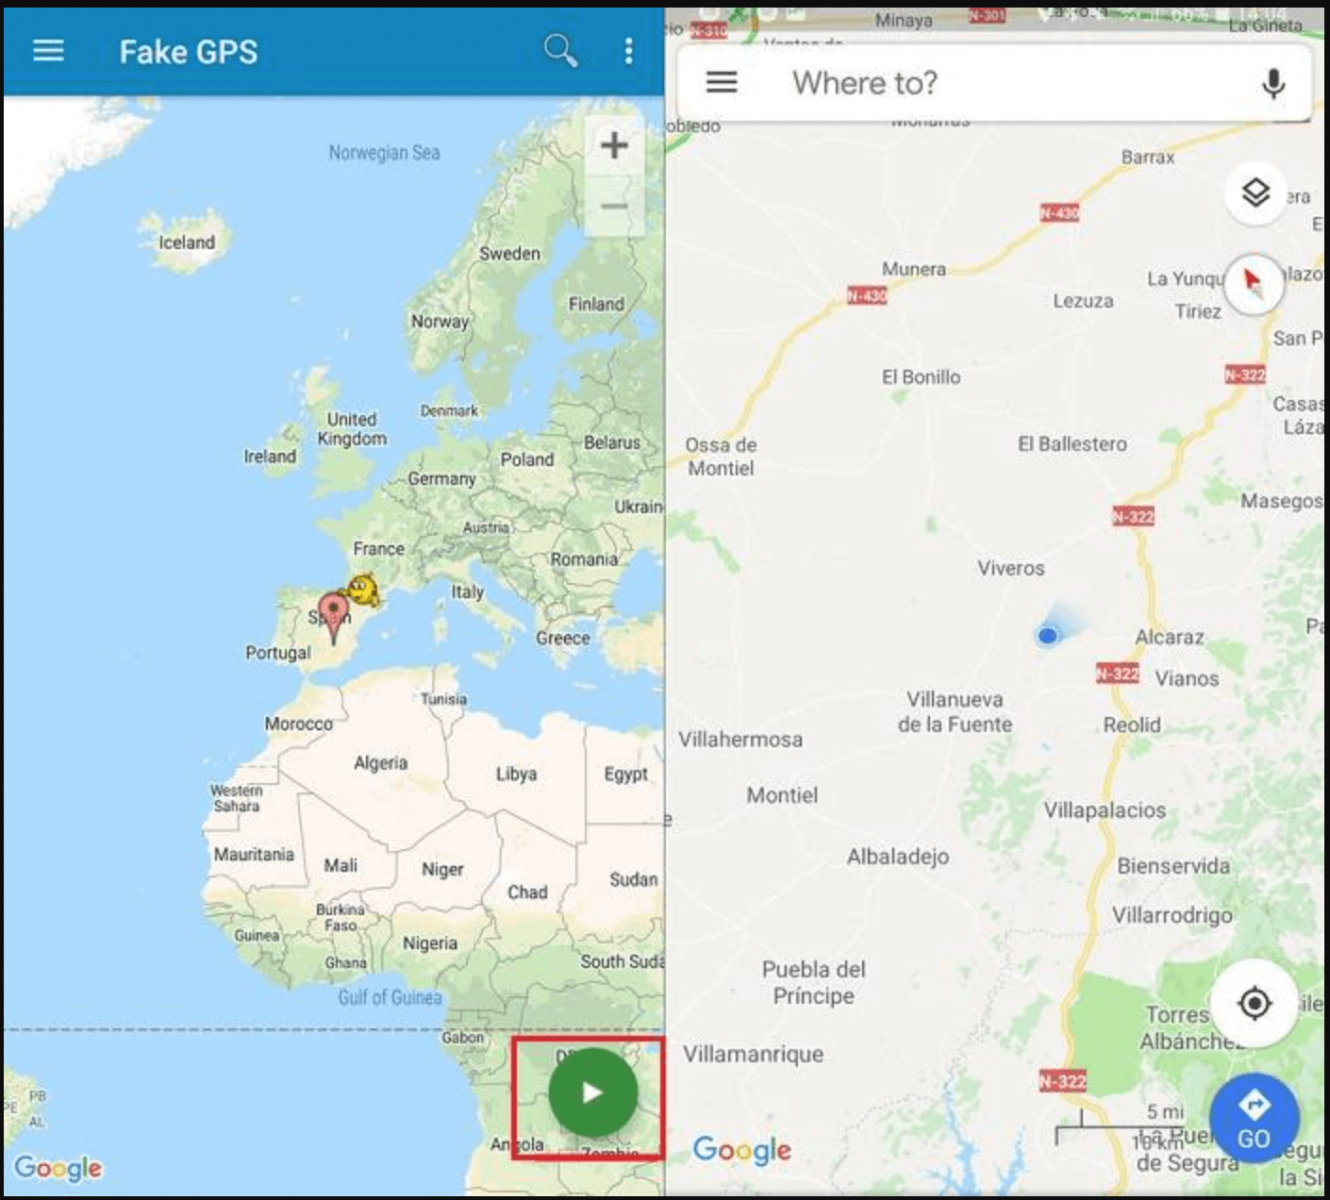The width and height of the screenshot is (1330, 1200).
Task: Open Google Maps hamburger menu
Action: [x=721, y=82]
